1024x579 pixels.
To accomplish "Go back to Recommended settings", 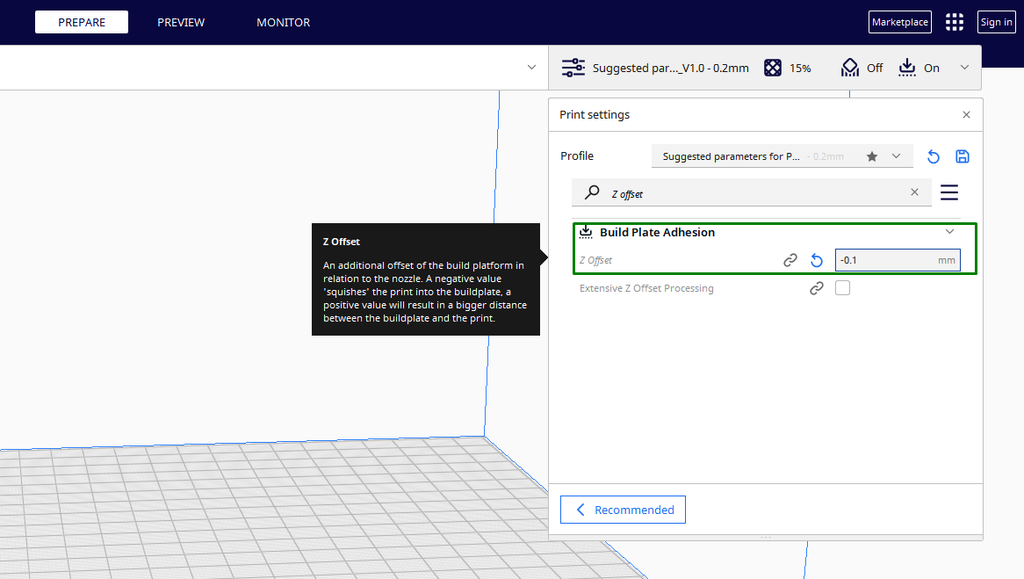I will click(622, 510).
